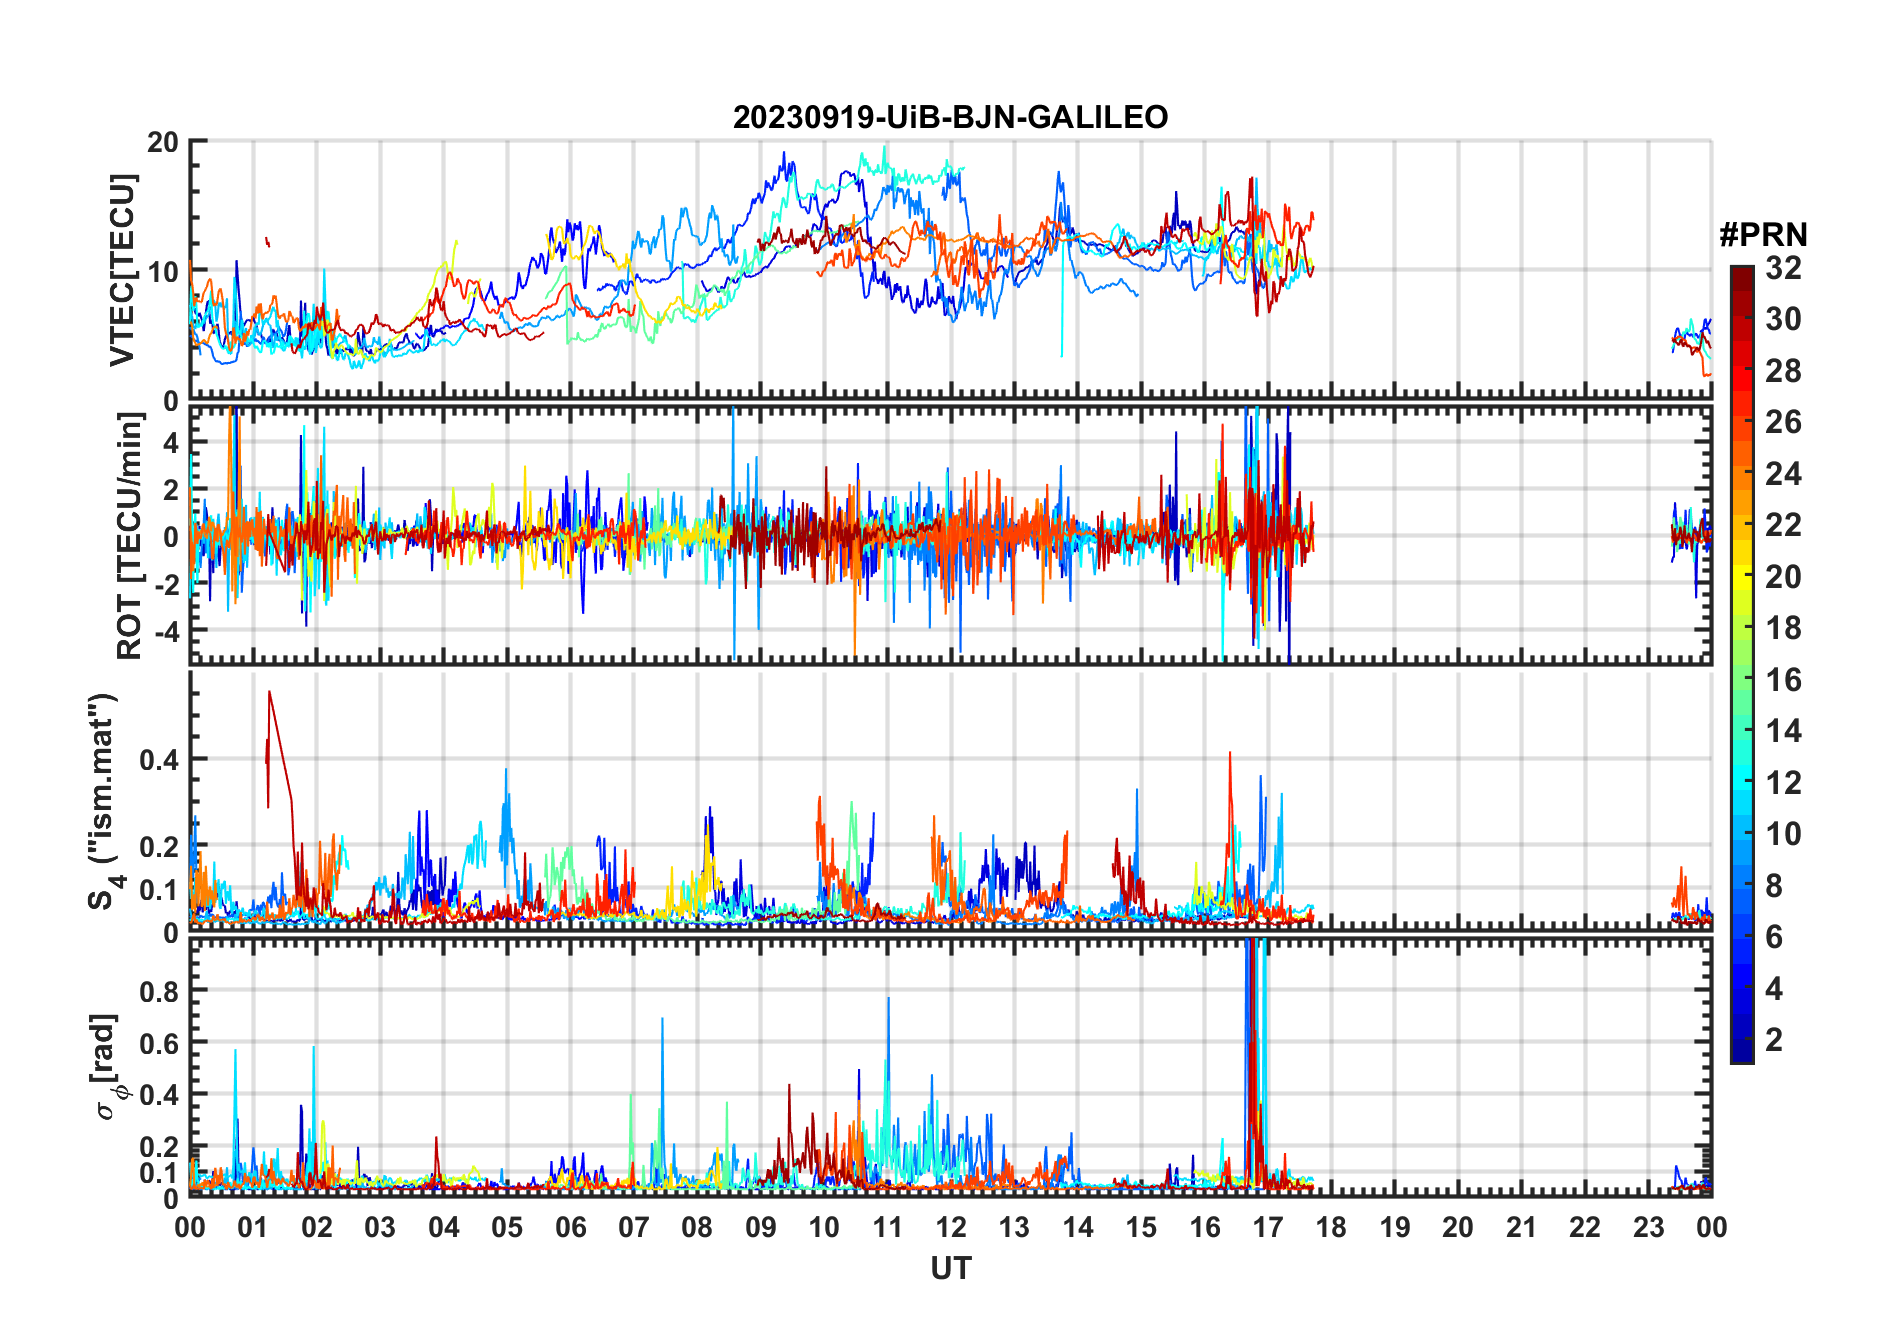Click the S4 ("ism.mat") y-axis label
The width and height of the screenshot is (1902, 1330).
(x=104, y=801)
